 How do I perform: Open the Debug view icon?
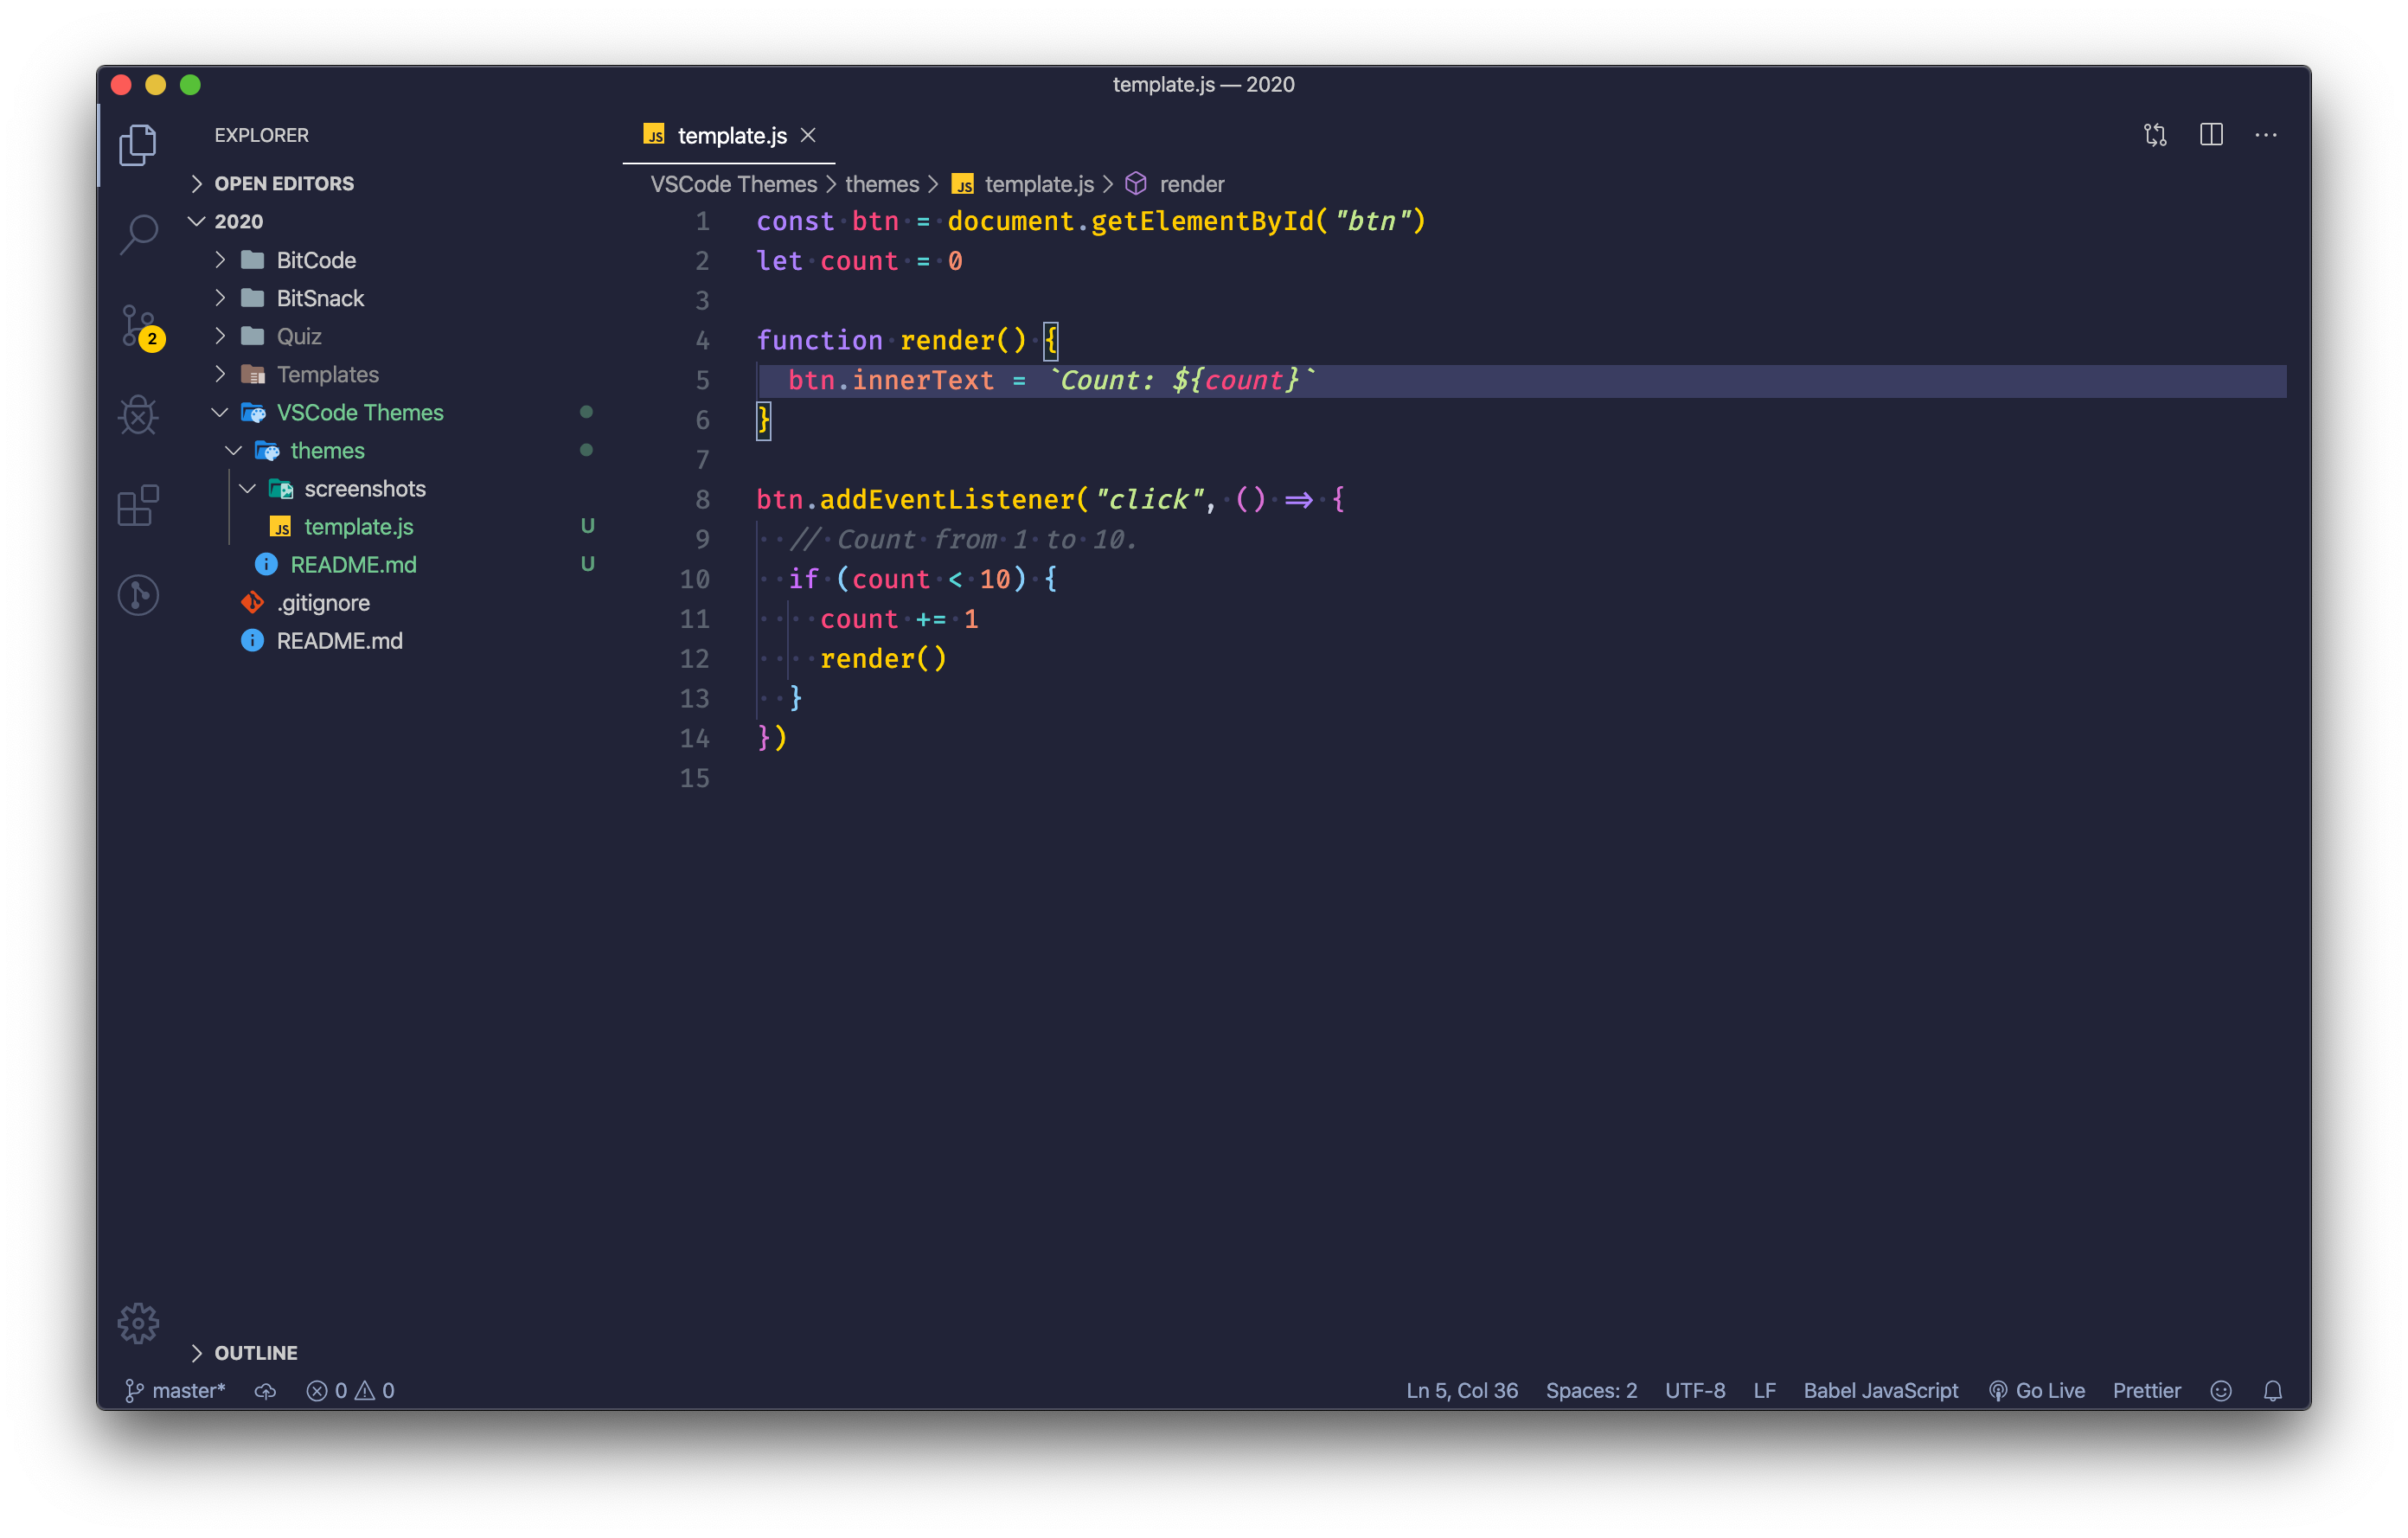click(x=138, y=415)
